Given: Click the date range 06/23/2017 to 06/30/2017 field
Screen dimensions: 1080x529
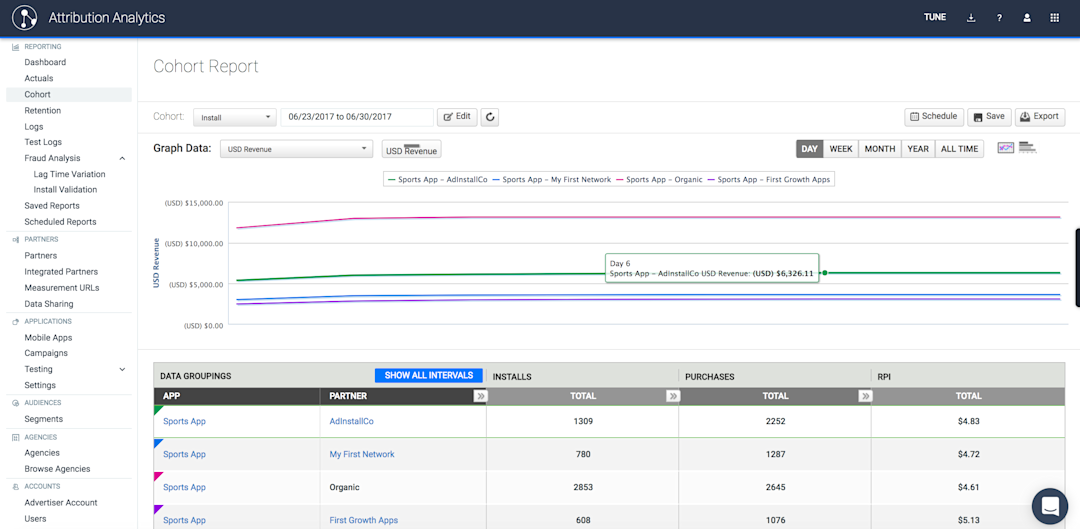Looking at the screenshot, I should [x=357, y=117].
